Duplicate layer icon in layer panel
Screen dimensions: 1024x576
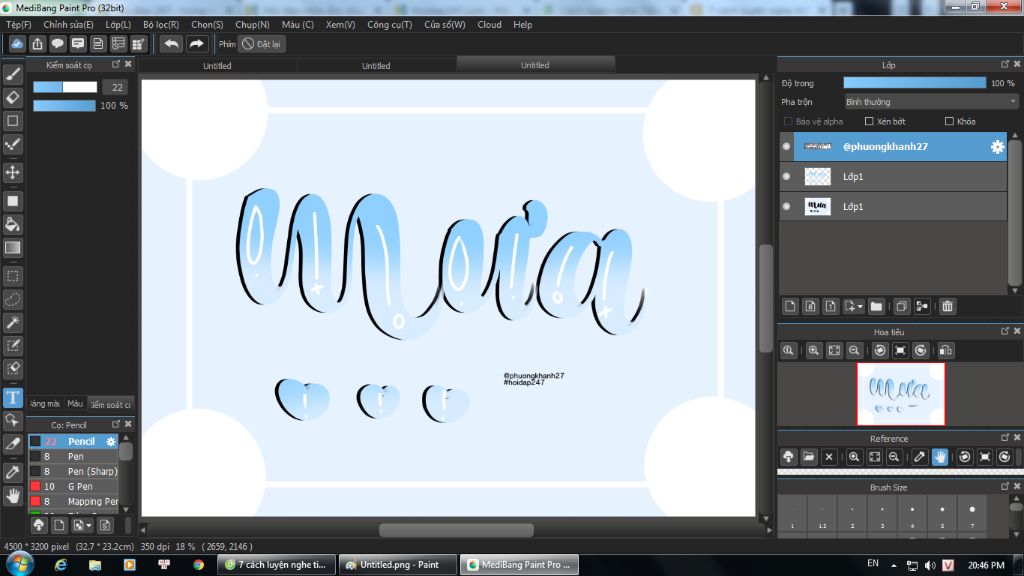pyautogui.click(x=901, y=306)
